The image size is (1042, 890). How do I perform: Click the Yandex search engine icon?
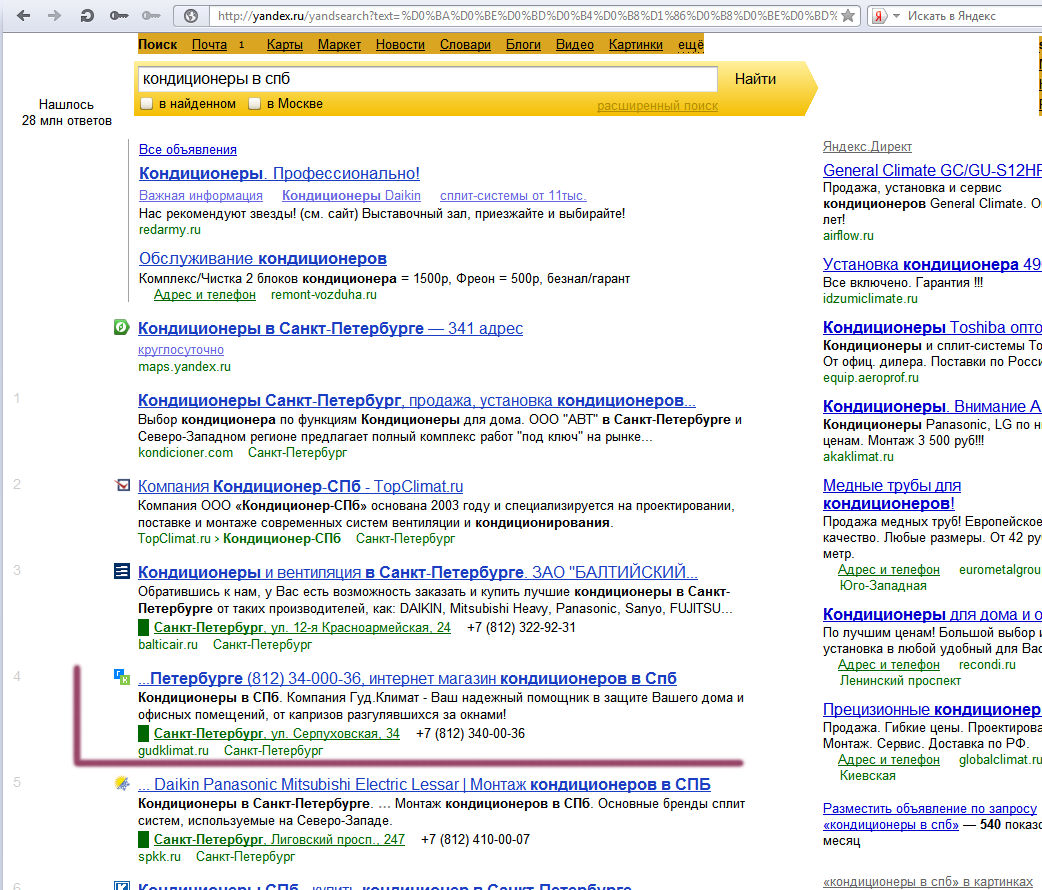[879, 16]
